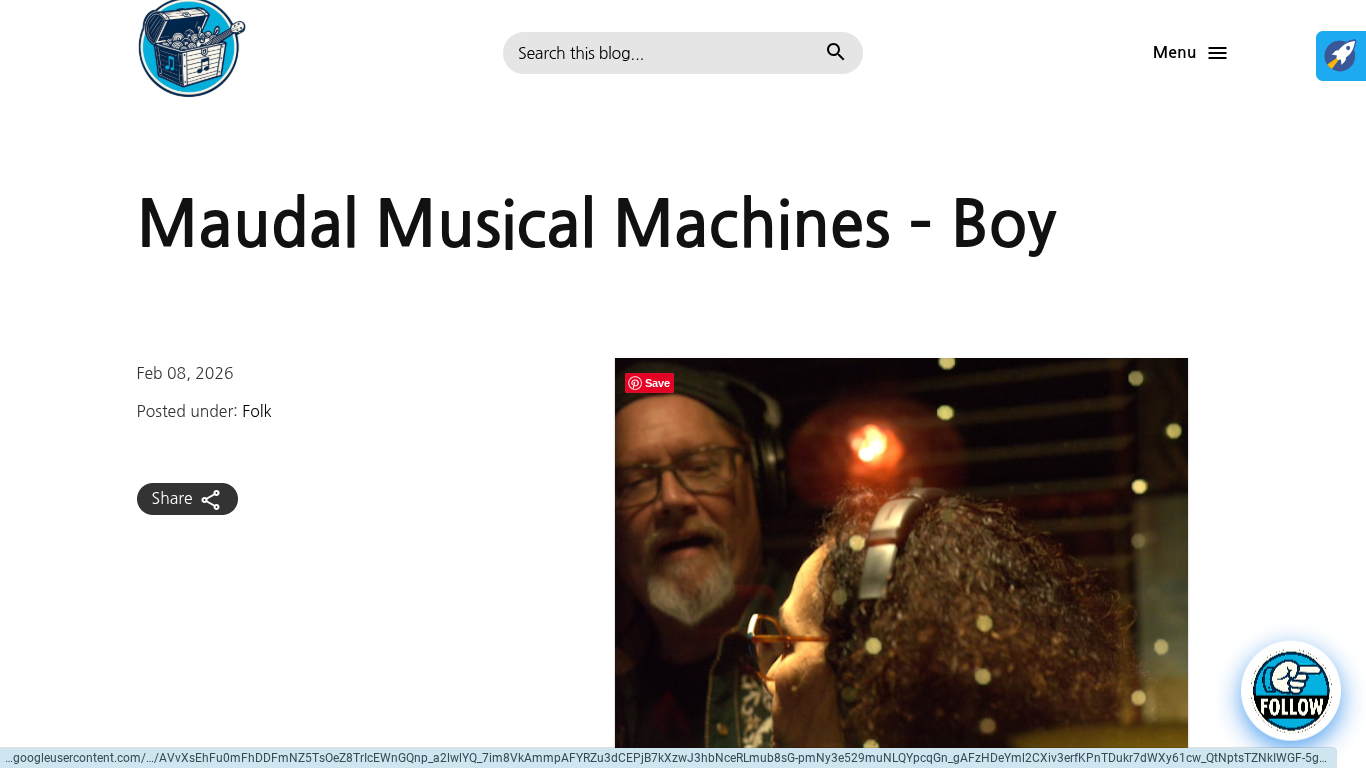
Task: Open the Folk category link
Action: (x=257, y=411)
